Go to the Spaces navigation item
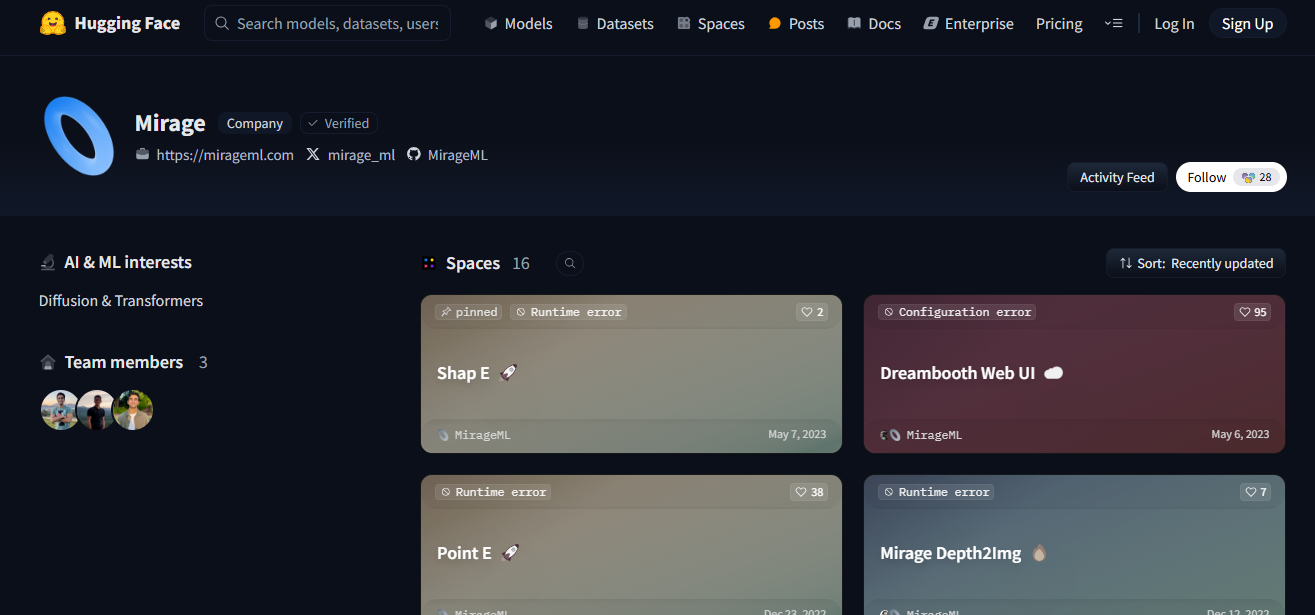The width and height of the screenshot is (1315, 615). [710, 24]
